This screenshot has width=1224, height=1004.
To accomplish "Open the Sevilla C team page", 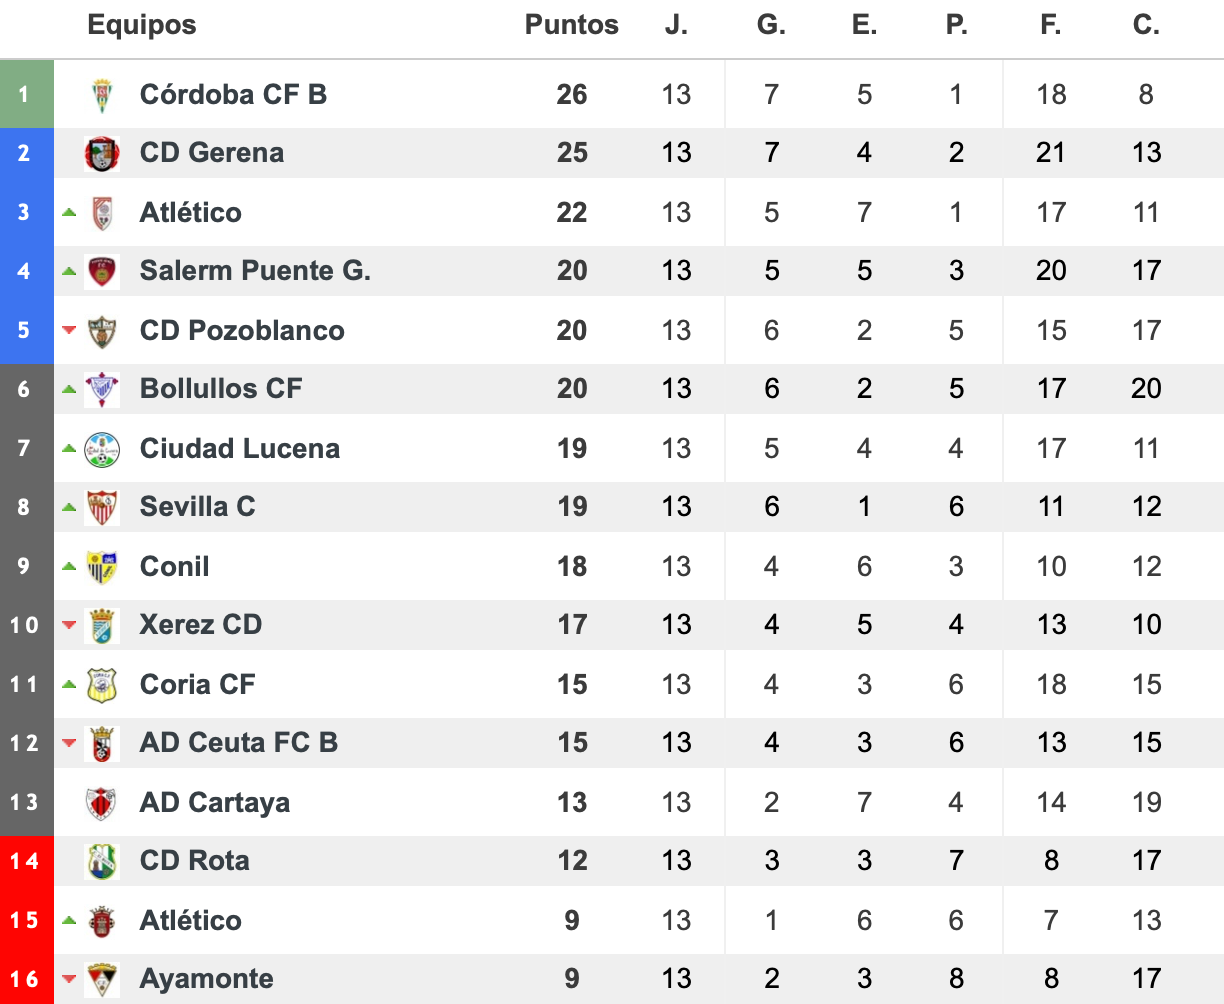I will 197,507.
